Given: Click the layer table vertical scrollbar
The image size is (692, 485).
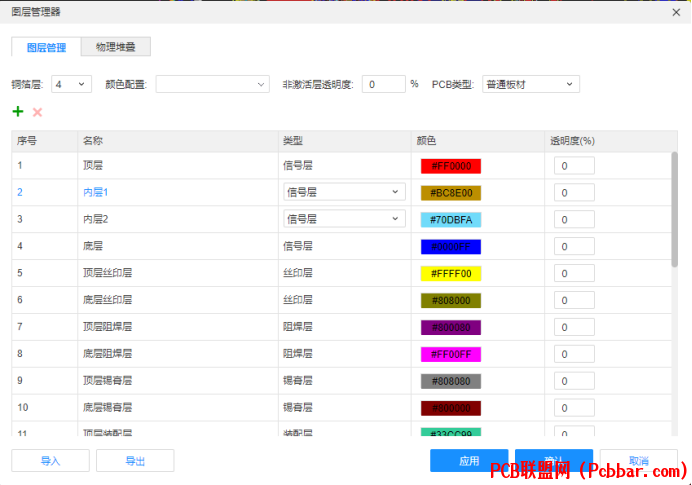Looking at the screenshot, I should (674, 209).
